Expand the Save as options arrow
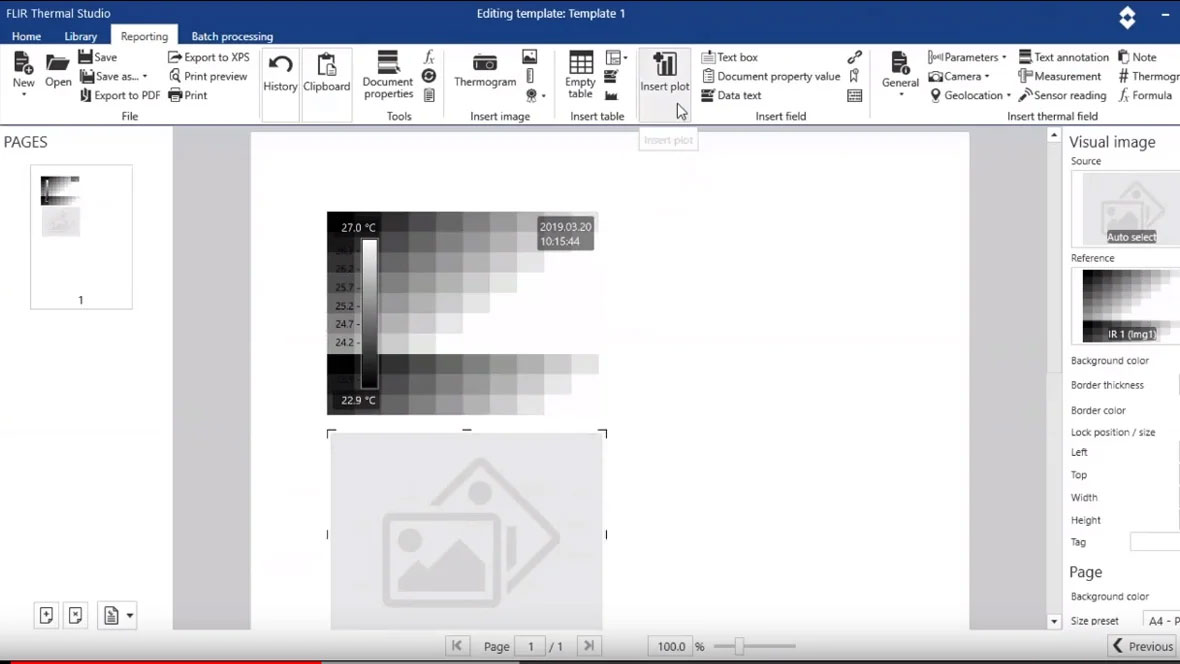 pyautogui.click(x=145, y=77)
